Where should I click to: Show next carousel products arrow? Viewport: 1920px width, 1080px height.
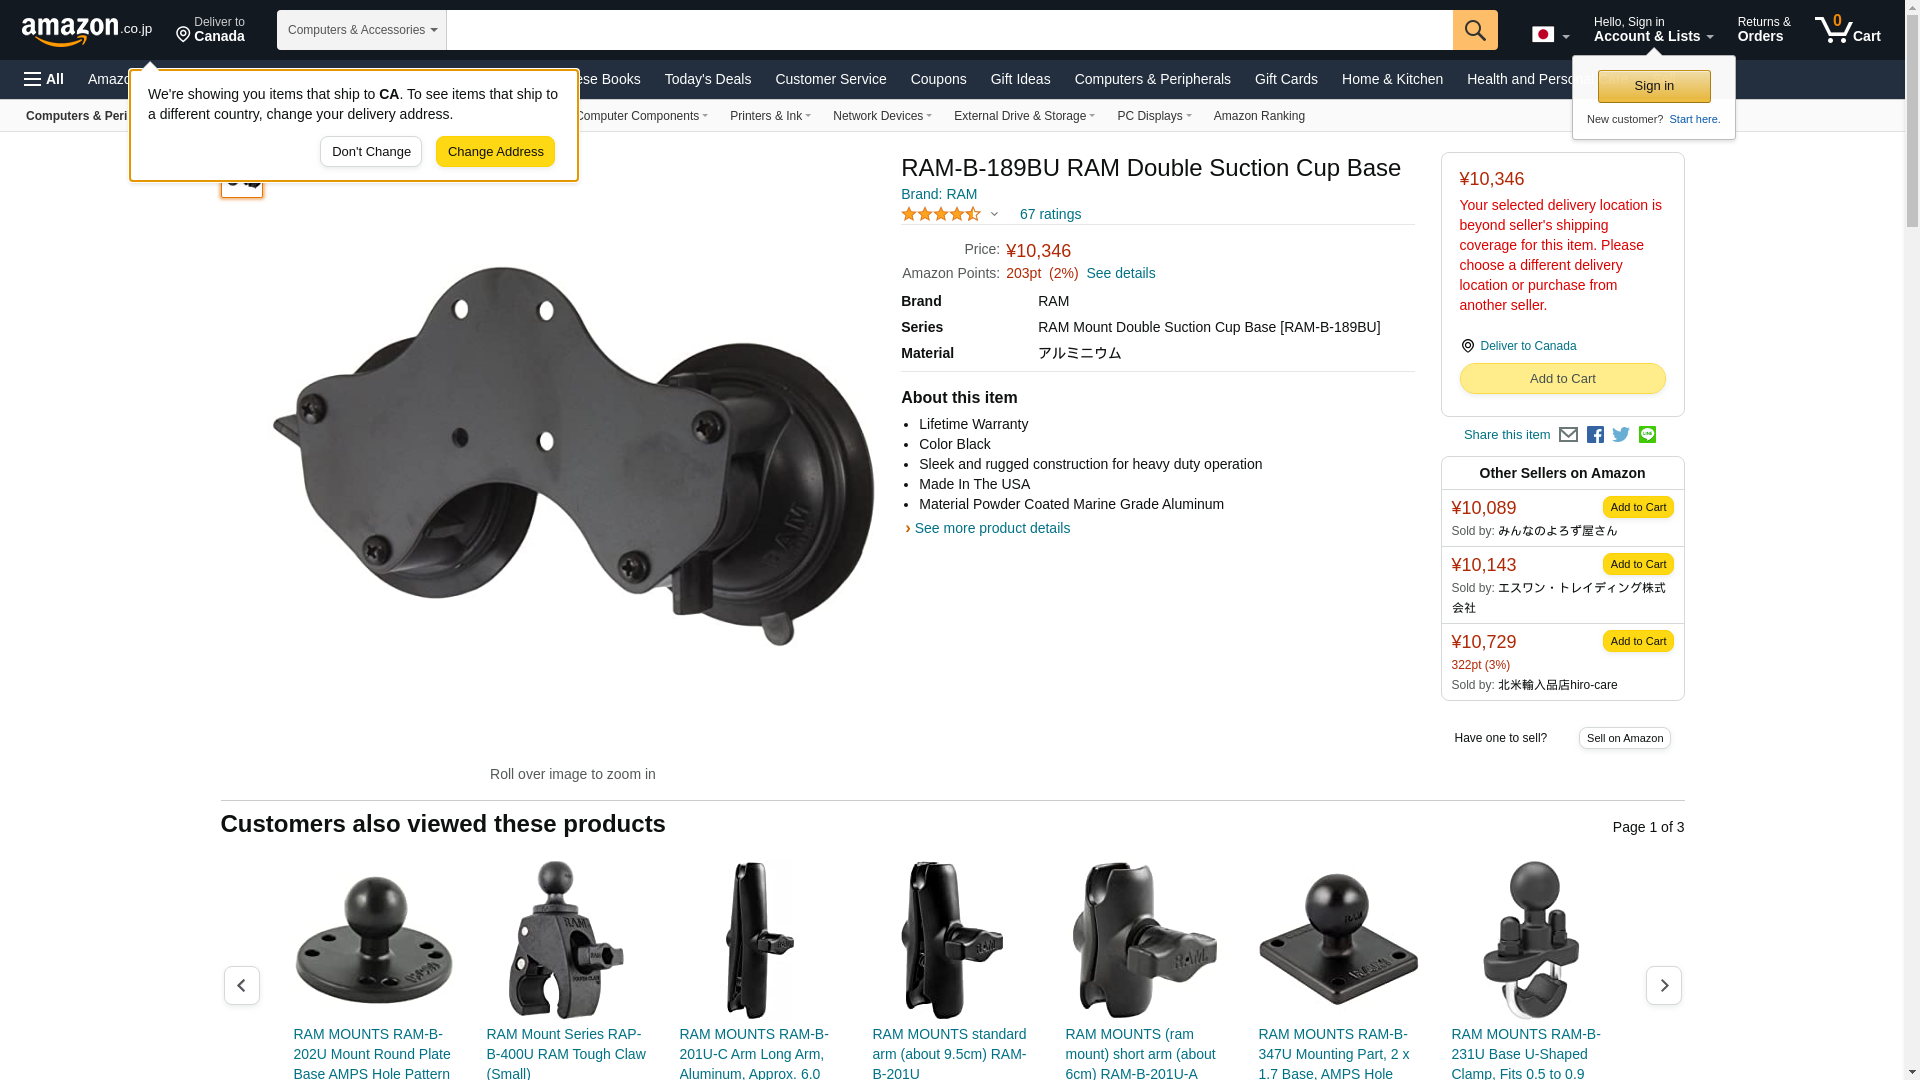[x=1664, y=986]
